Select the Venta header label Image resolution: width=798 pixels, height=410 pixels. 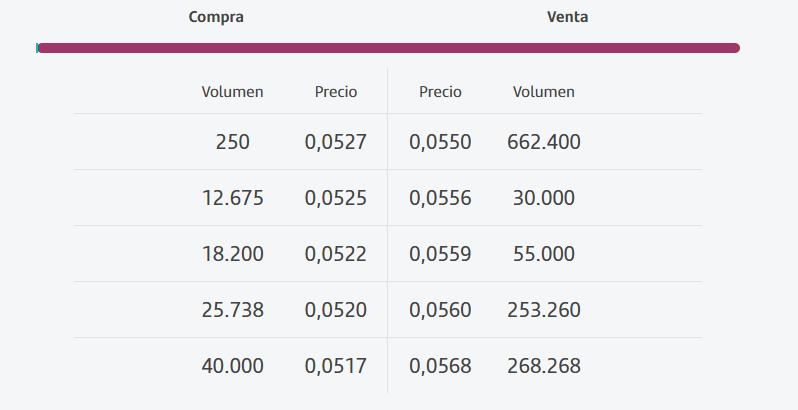point(567,17)
